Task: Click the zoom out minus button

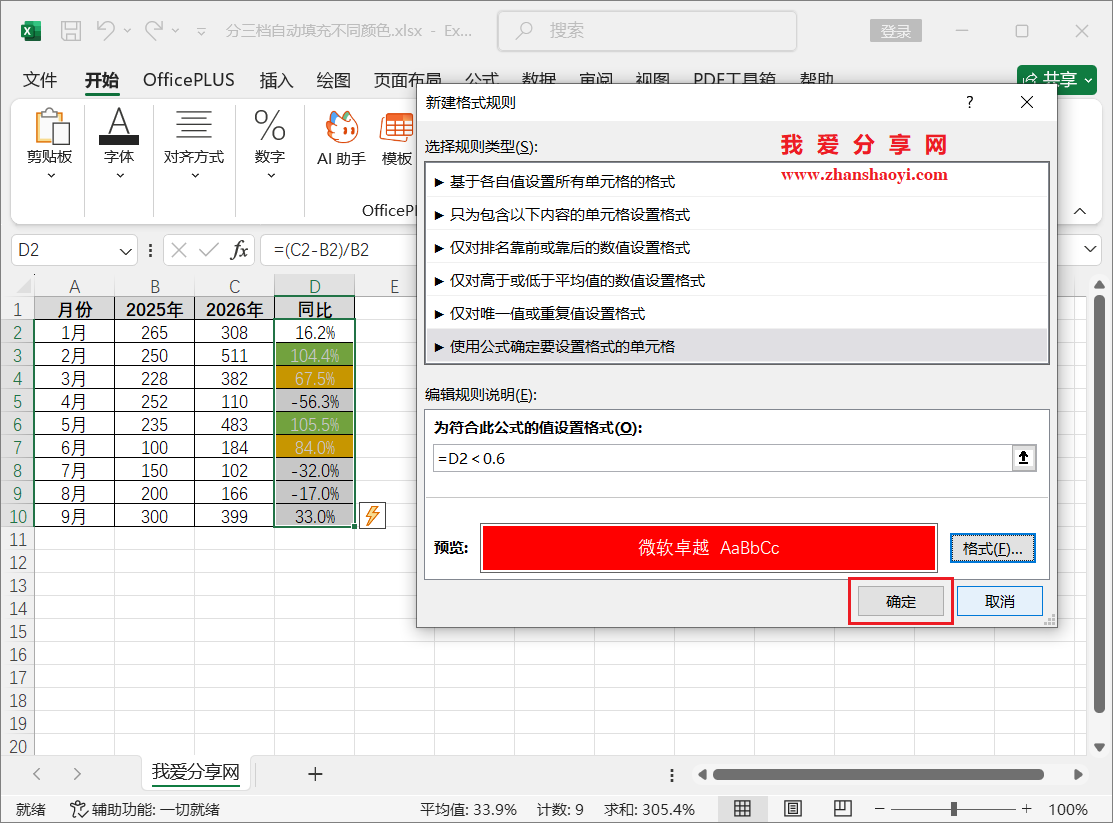Action: tap(880, 809)
